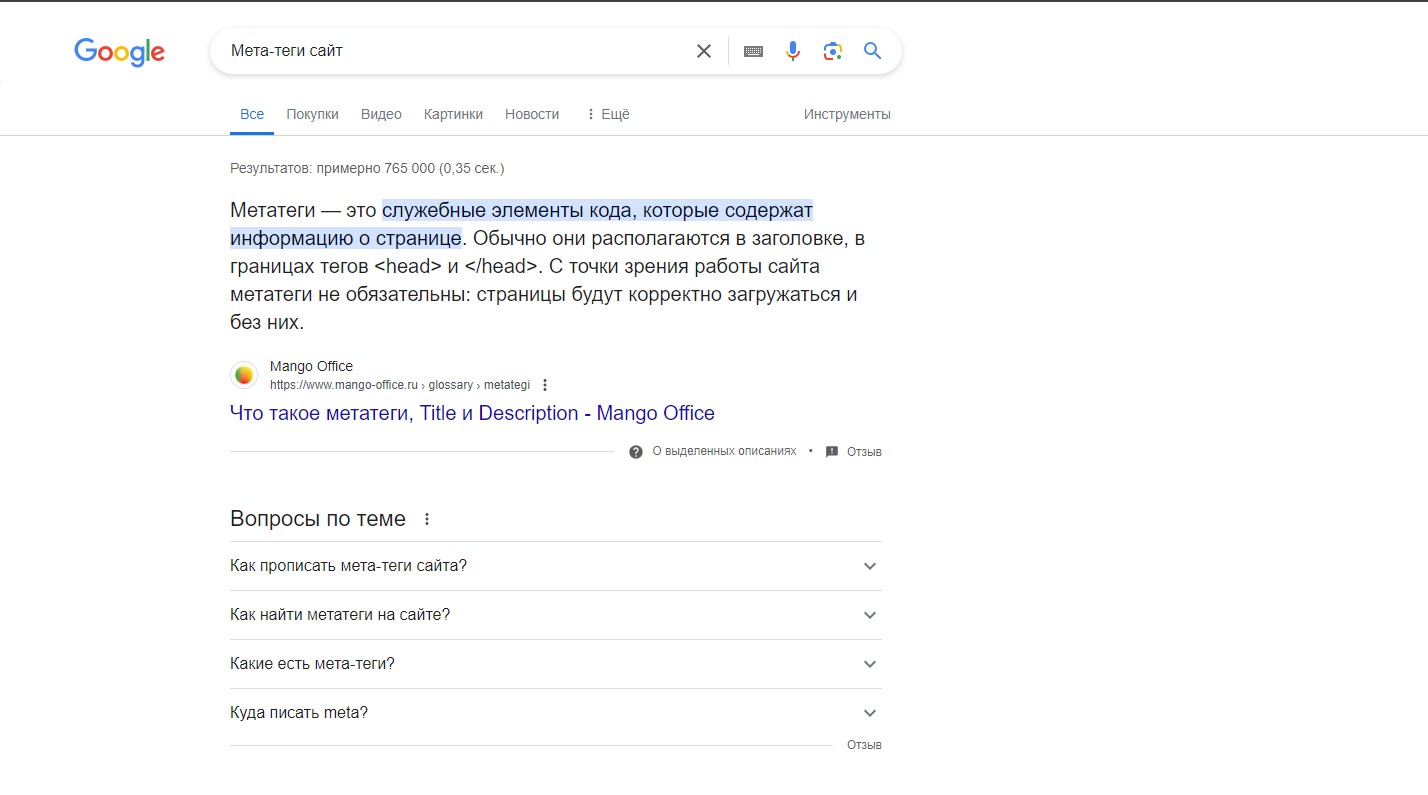The height and width of the screenshot is (795, 1428).
Task: Switch to the Видео tab
Action: click(381, 114)
